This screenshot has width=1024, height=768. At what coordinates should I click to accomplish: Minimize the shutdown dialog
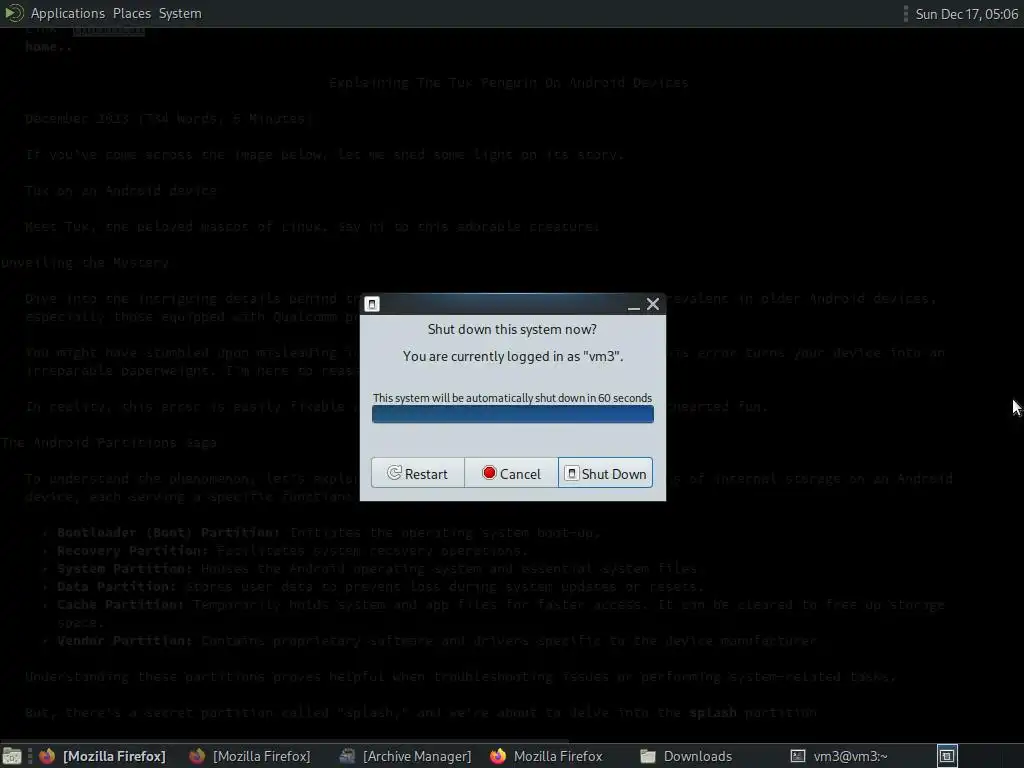point(633,305)
